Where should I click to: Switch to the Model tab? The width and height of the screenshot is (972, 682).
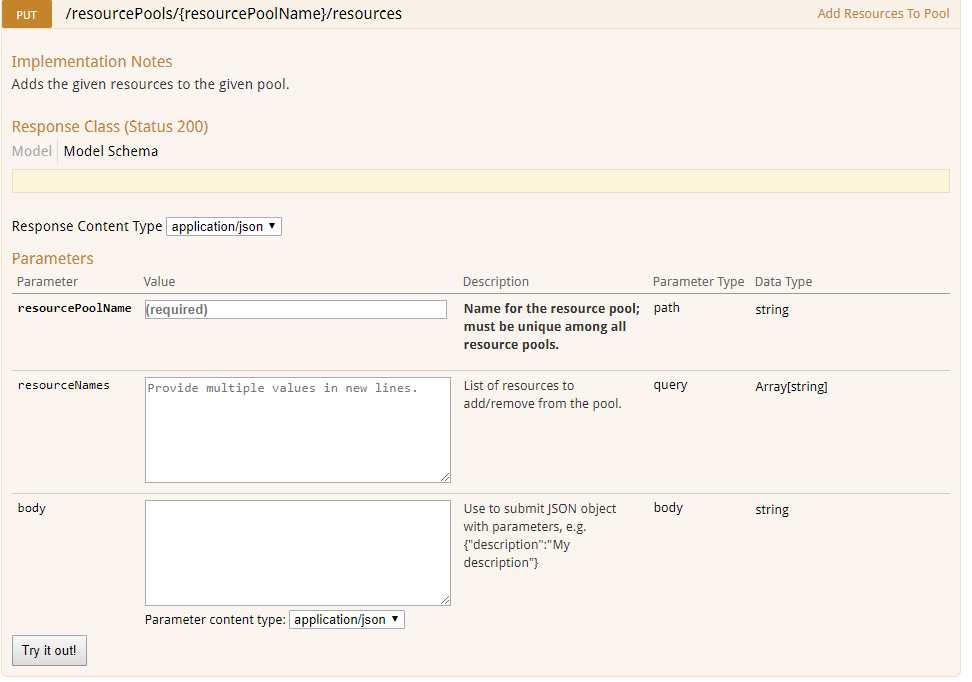(33, 151)
